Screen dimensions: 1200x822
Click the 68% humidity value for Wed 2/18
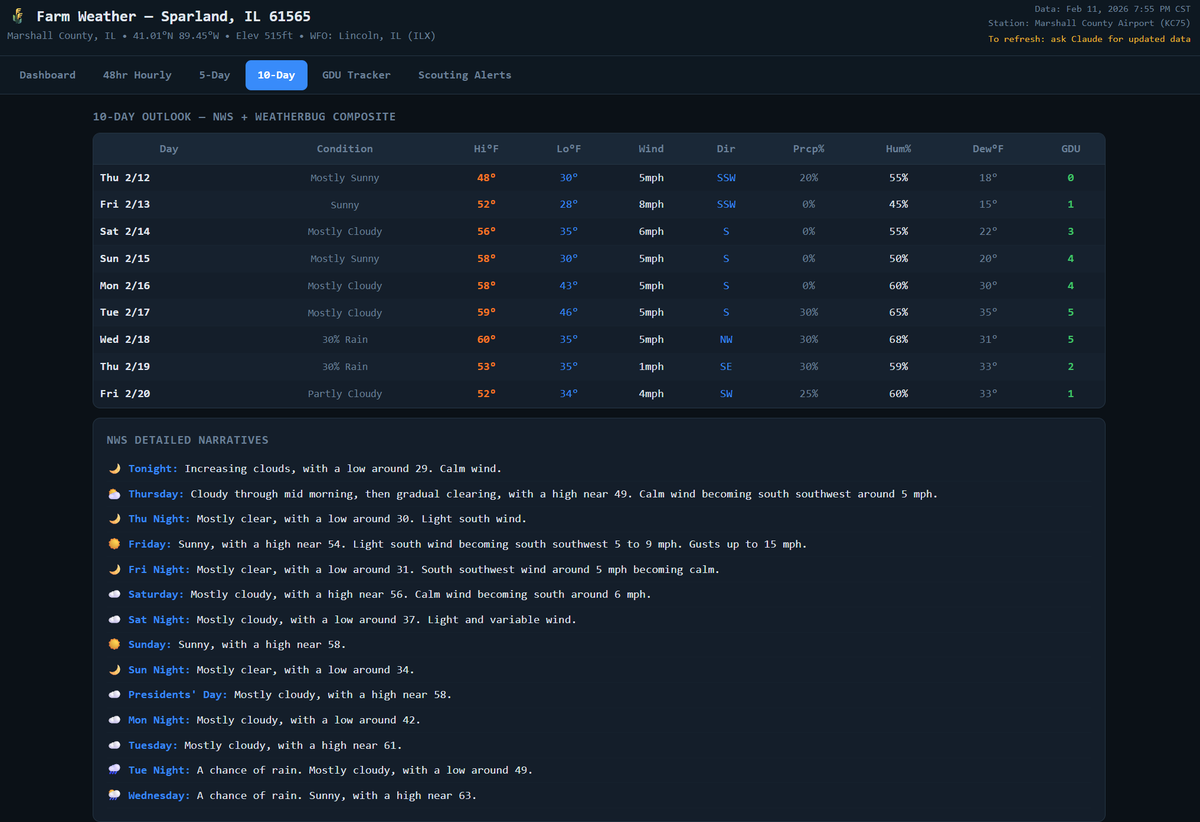pos(898,340)
